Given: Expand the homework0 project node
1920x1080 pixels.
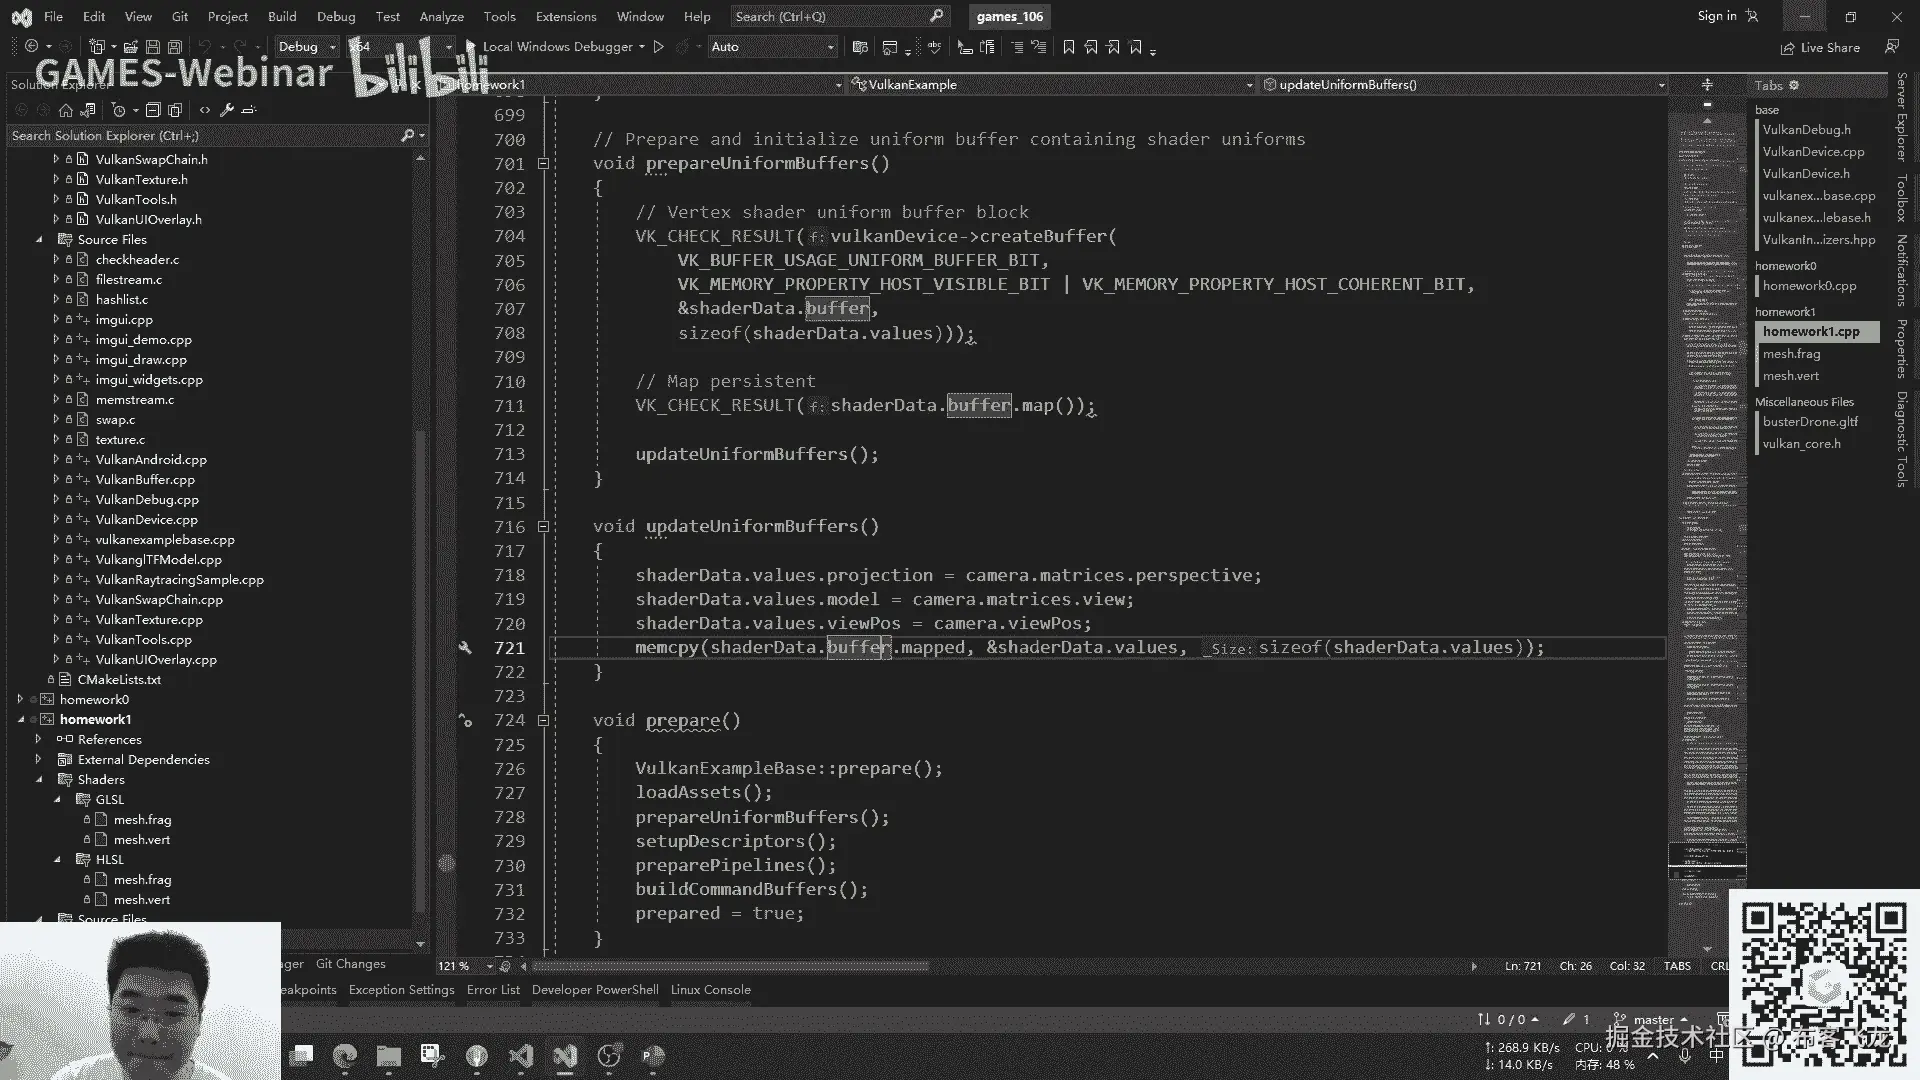Looking at the screenshot, I should pos(20,699).
